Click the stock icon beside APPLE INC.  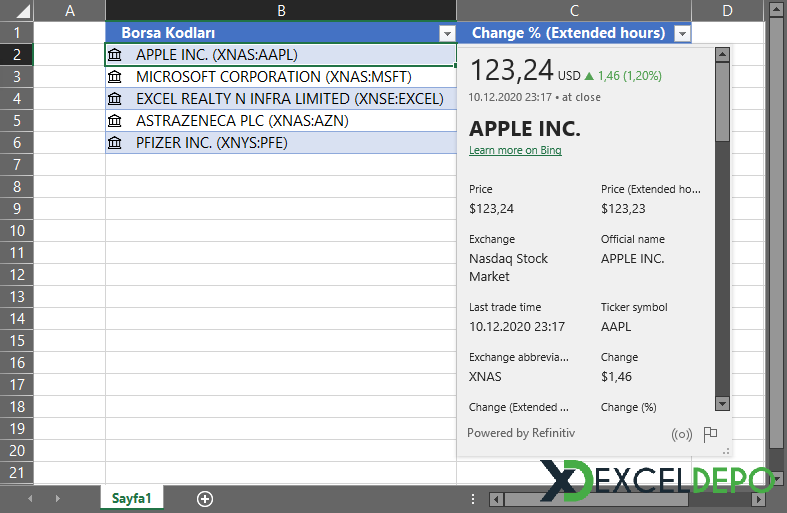115,55
